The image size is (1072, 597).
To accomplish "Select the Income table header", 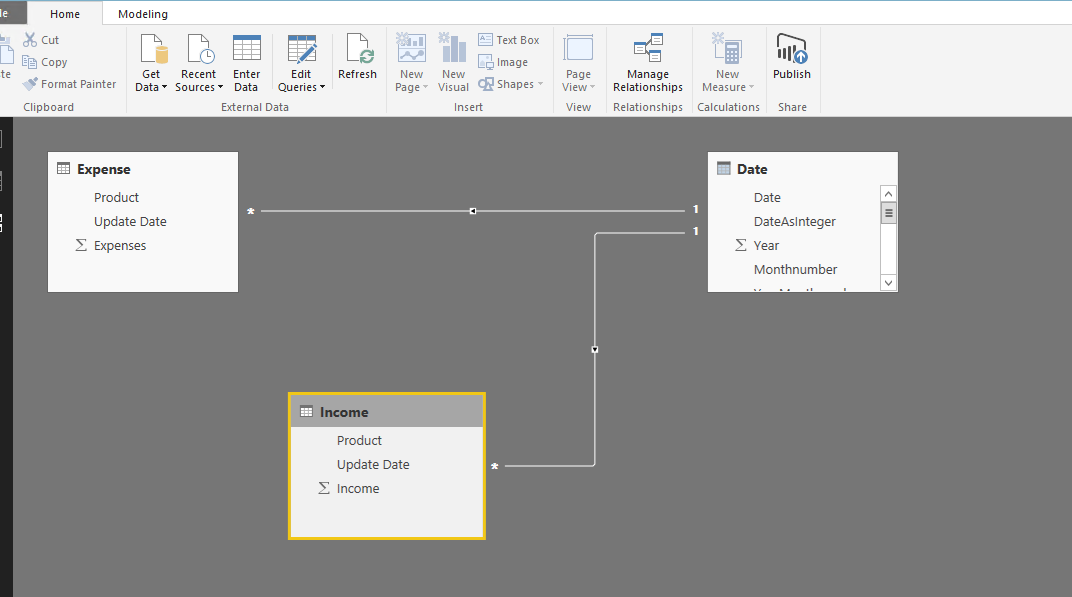I will 387,412.
